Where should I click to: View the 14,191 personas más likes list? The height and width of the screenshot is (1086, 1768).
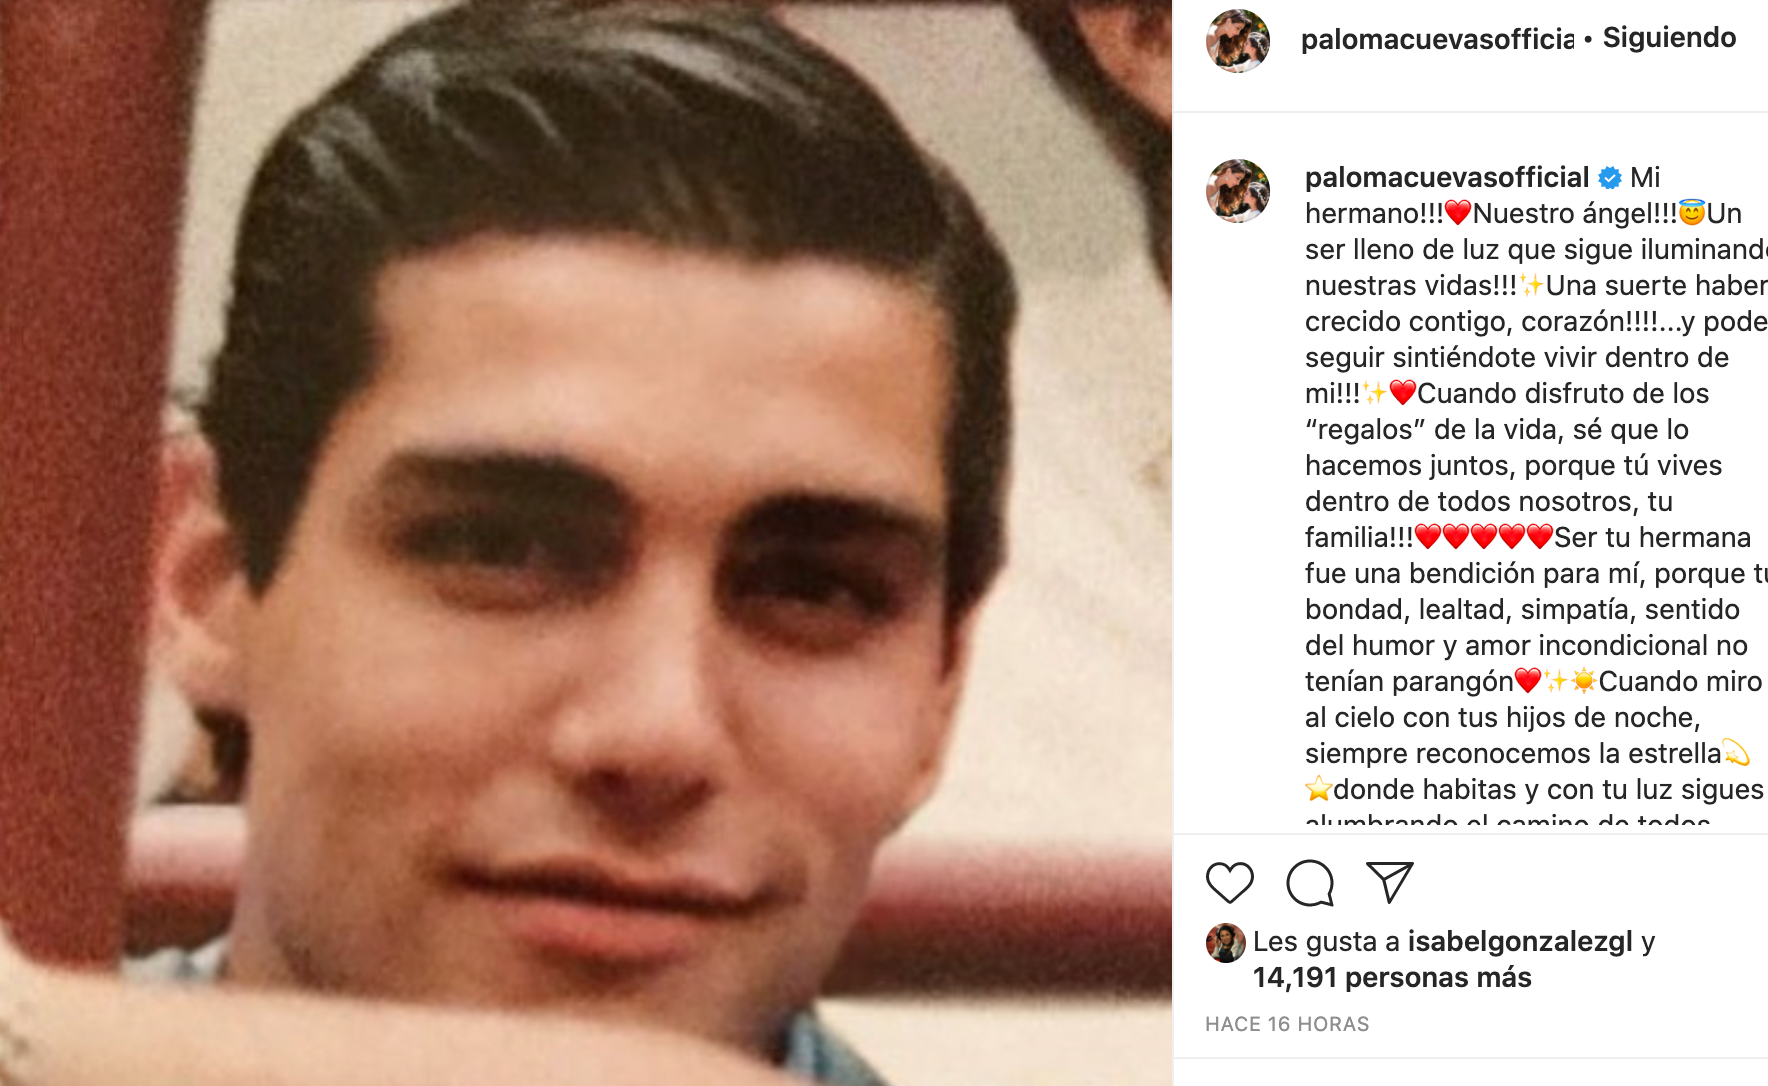point(1392,978)
